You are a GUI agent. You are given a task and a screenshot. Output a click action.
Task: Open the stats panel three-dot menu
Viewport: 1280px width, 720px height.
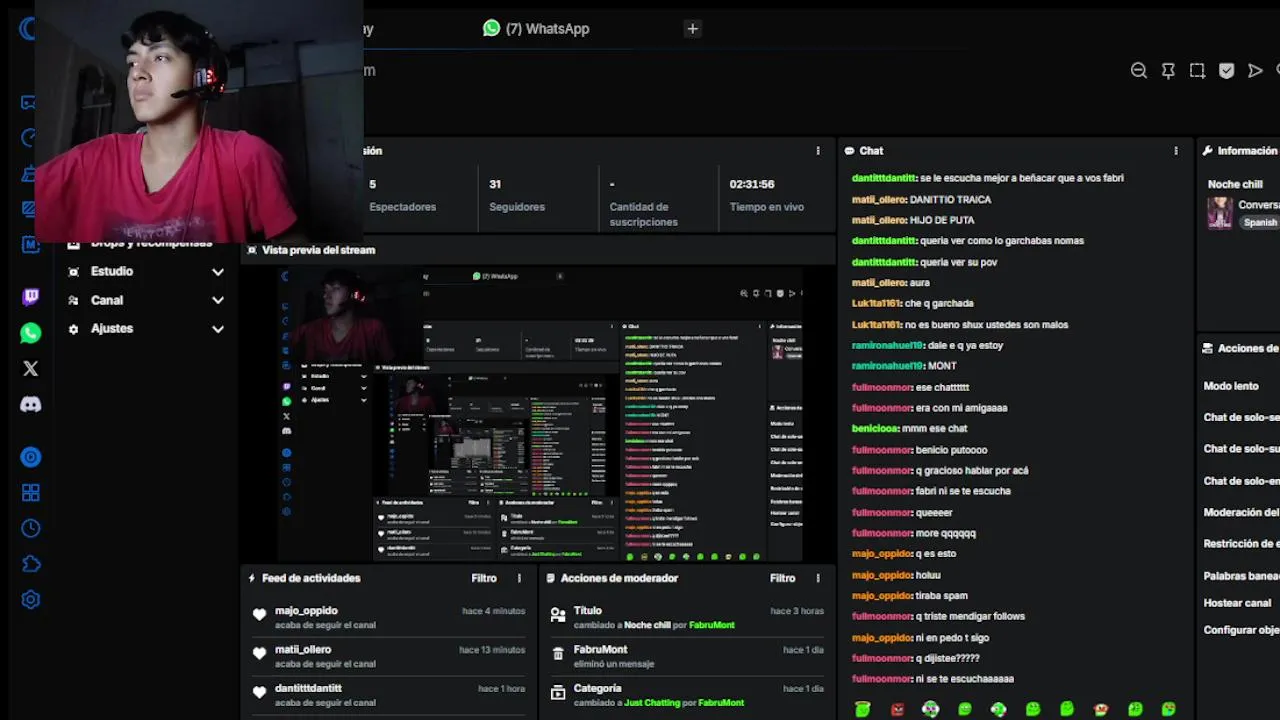coord(818,151)
